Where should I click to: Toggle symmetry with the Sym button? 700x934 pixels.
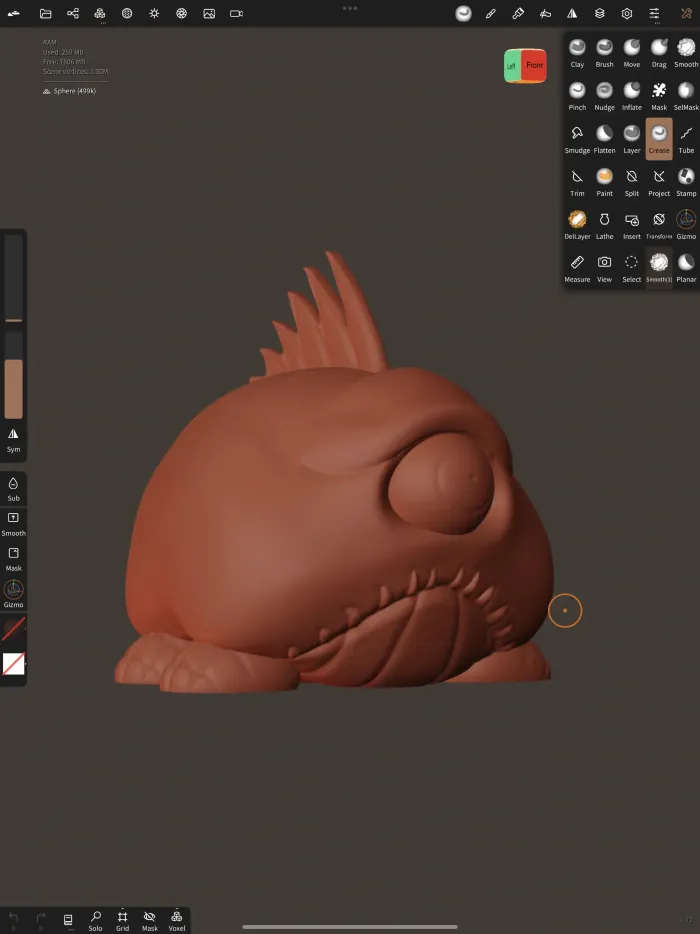pyautogui.click(x=13, y=438)
